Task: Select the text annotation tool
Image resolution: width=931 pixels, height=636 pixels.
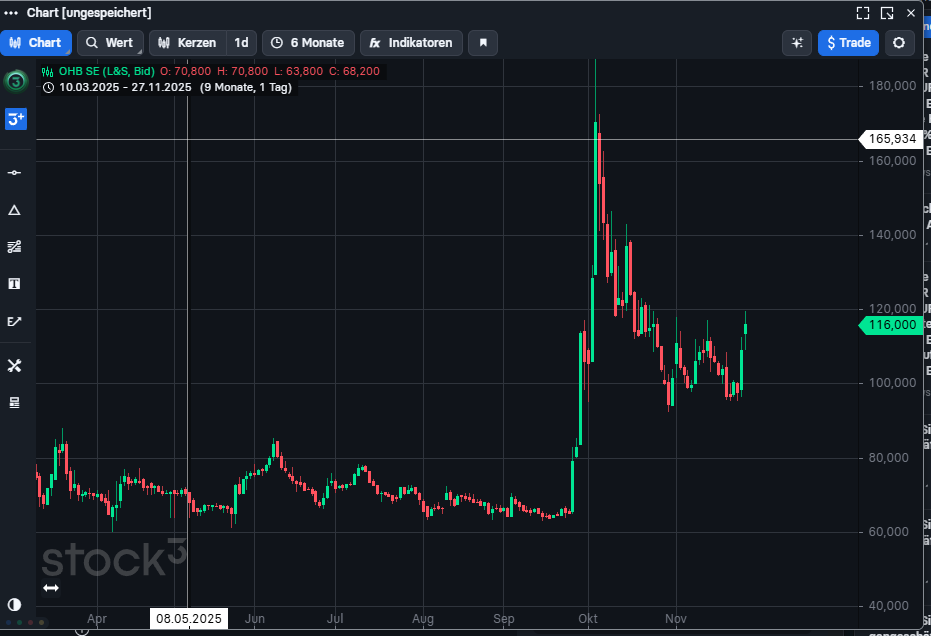Action: [15, 284]
